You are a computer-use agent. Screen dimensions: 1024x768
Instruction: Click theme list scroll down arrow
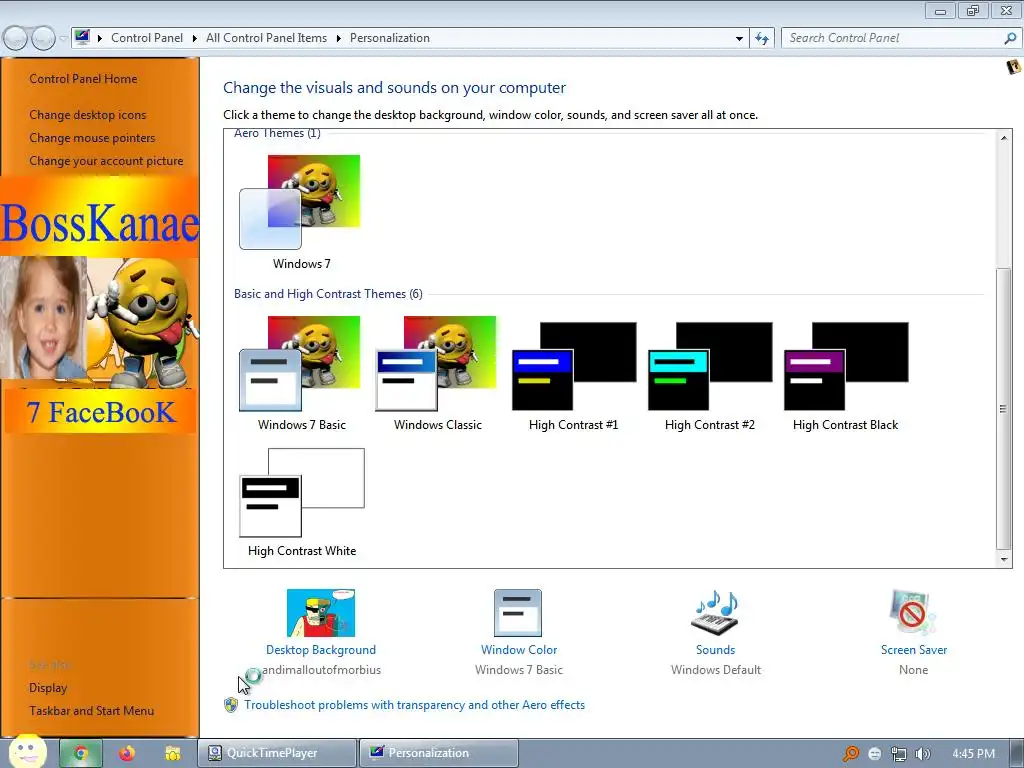tap(1004, 560)
